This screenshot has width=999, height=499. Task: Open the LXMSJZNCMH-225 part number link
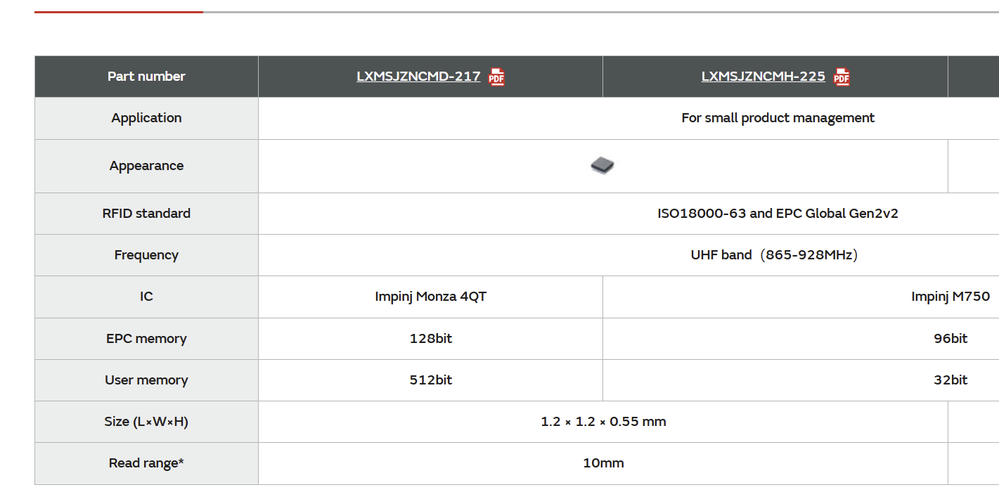[x=763, y=76]
